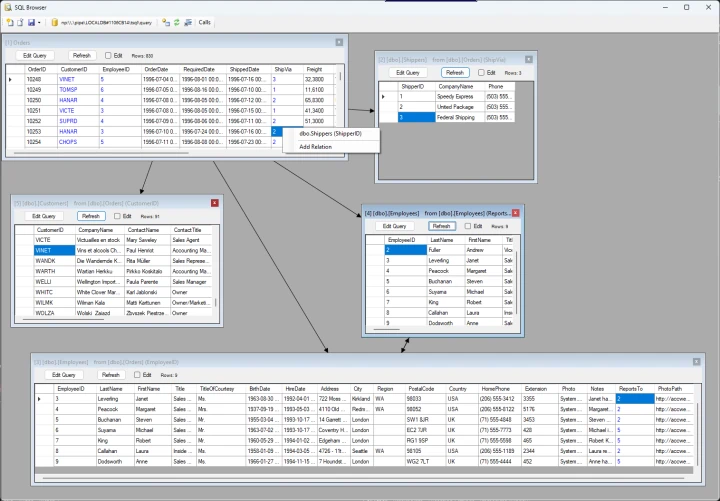720x501 pixels.
Task: Select Peacock in Employees window 4
Action: (445, 271)
